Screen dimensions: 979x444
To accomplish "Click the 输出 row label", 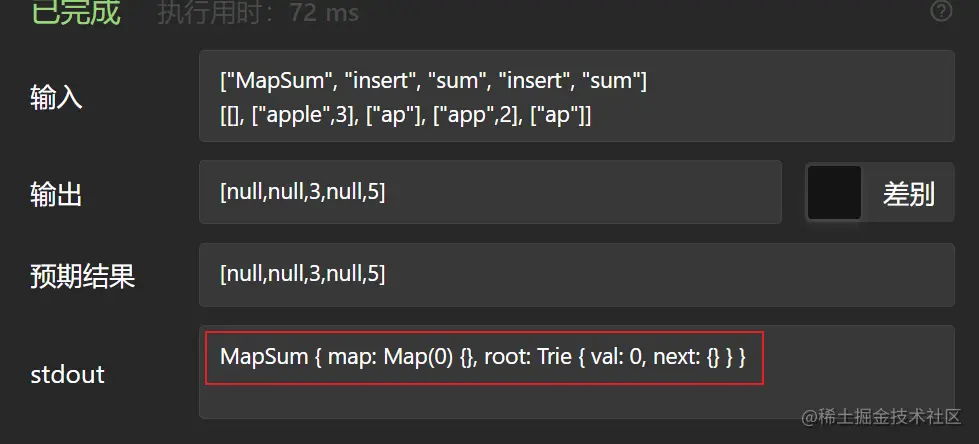I will click(57, 194).
